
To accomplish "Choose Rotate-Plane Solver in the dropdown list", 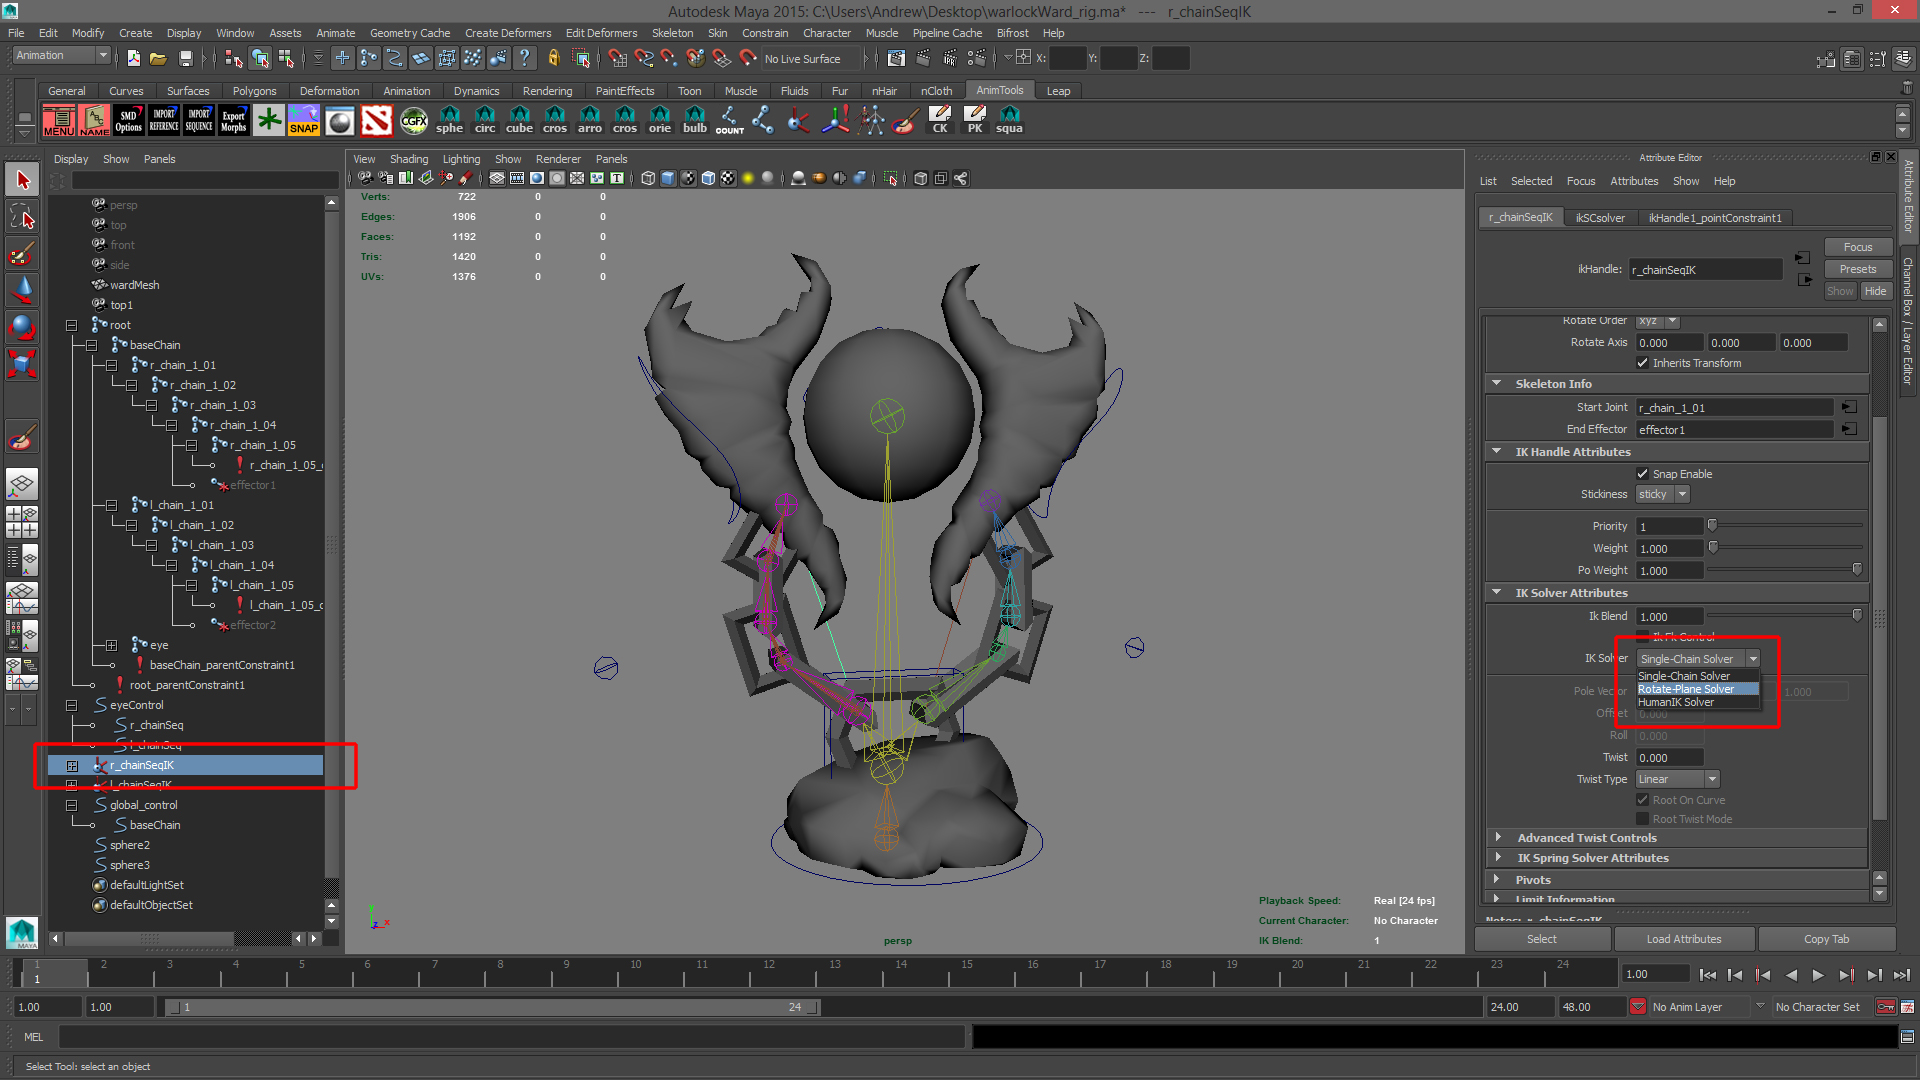I will (x=1686, y=689).
